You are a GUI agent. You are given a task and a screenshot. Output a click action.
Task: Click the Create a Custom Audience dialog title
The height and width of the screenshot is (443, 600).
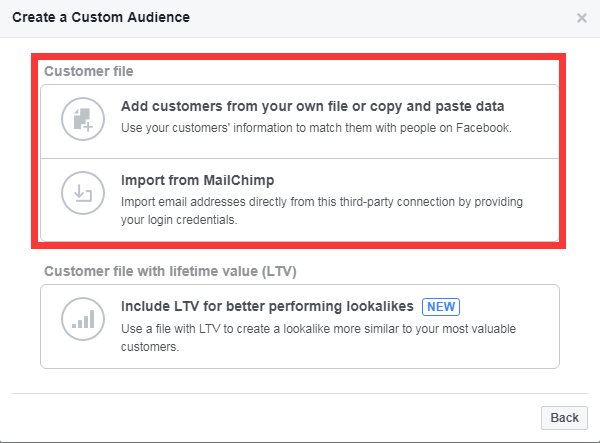[x=101, y=17]
